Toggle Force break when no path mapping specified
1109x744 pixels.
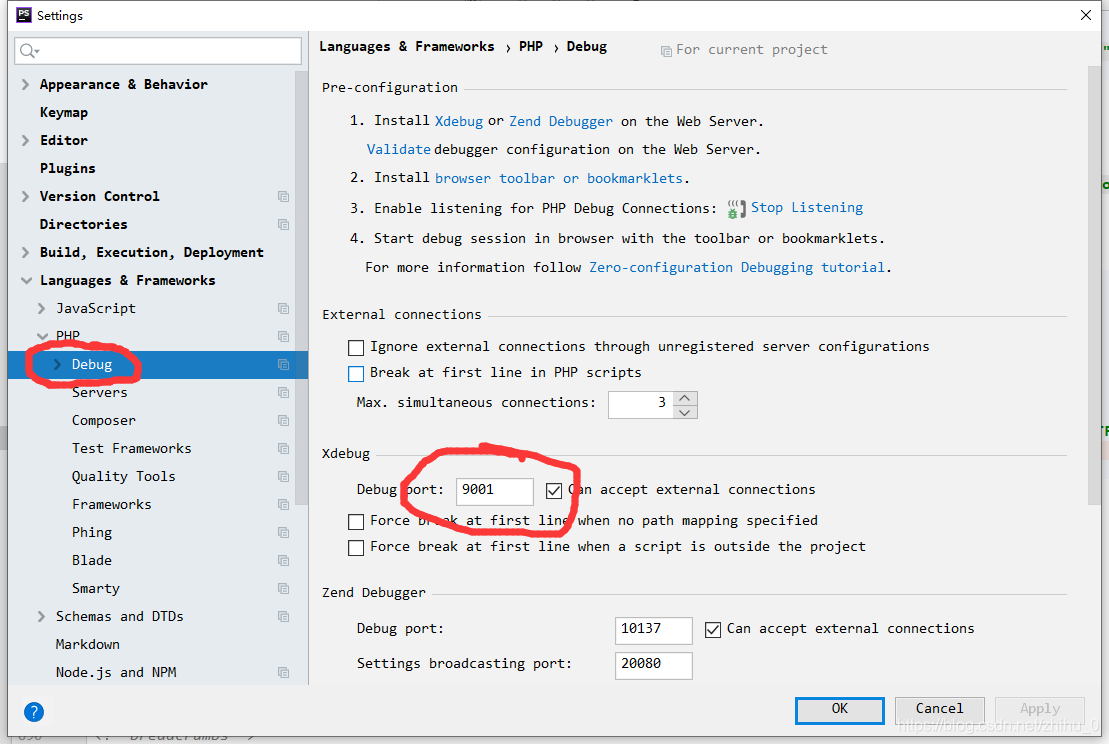(356, 522)
